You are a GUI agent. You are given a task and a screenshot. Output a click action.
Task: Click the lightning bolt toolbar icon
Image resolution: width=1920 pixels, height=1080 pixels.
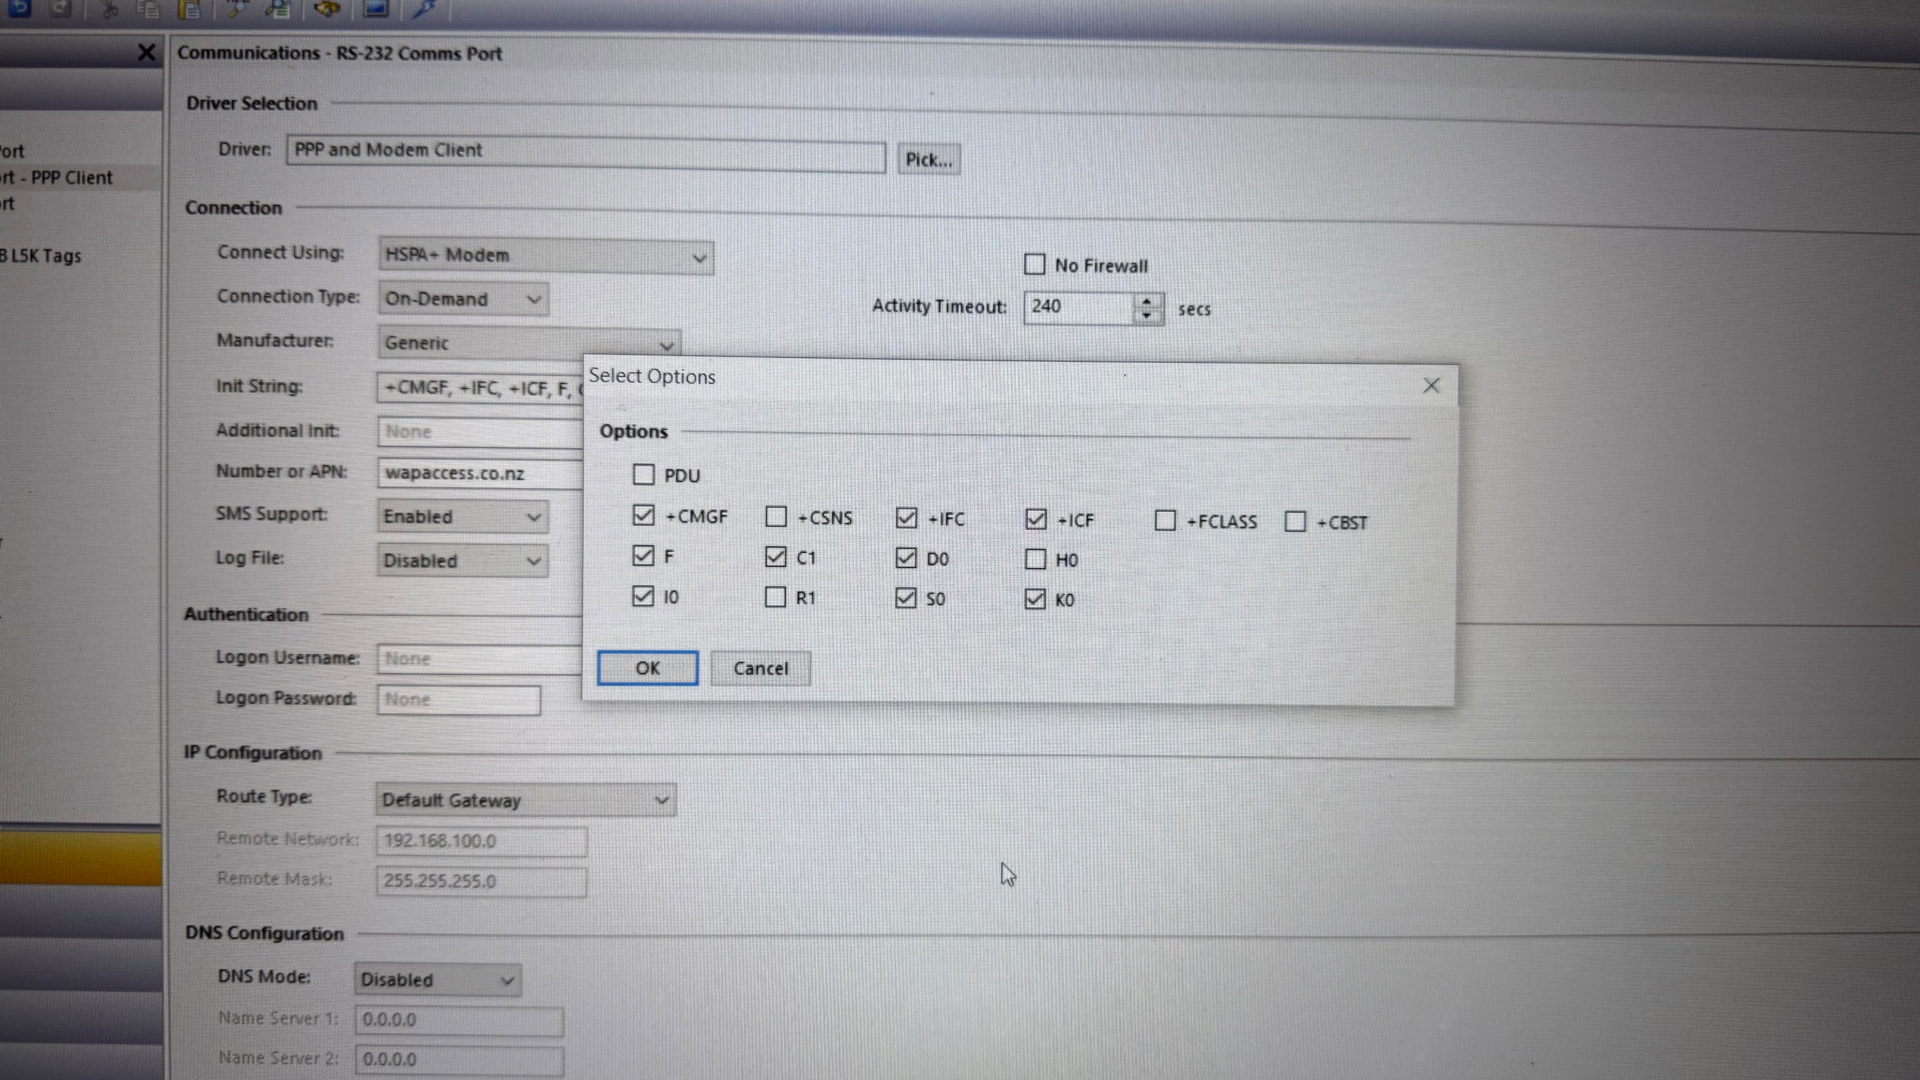pyautogui.click(x=424, y=9)
